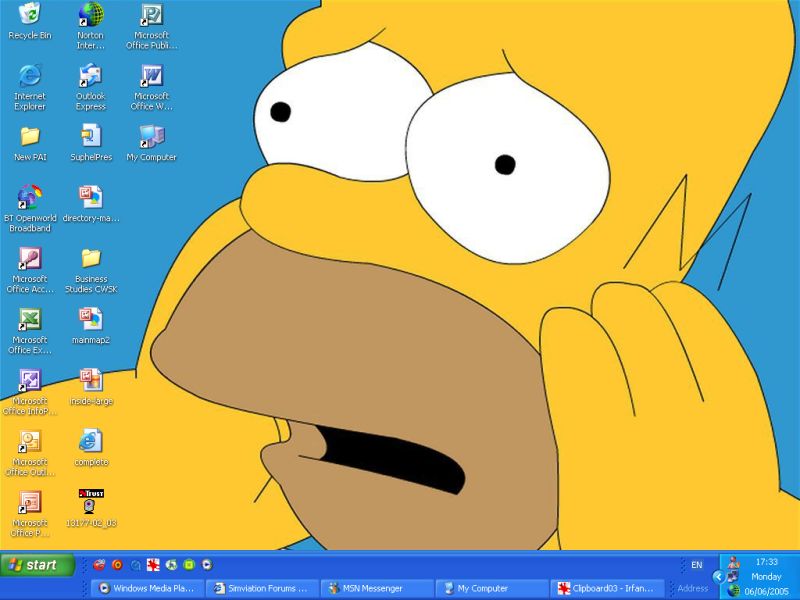Image resolution: width=800 pixels, height=600 pixels.
Task: Select the Recycle Bin desktop icon
Action: [x=30, y=15]
